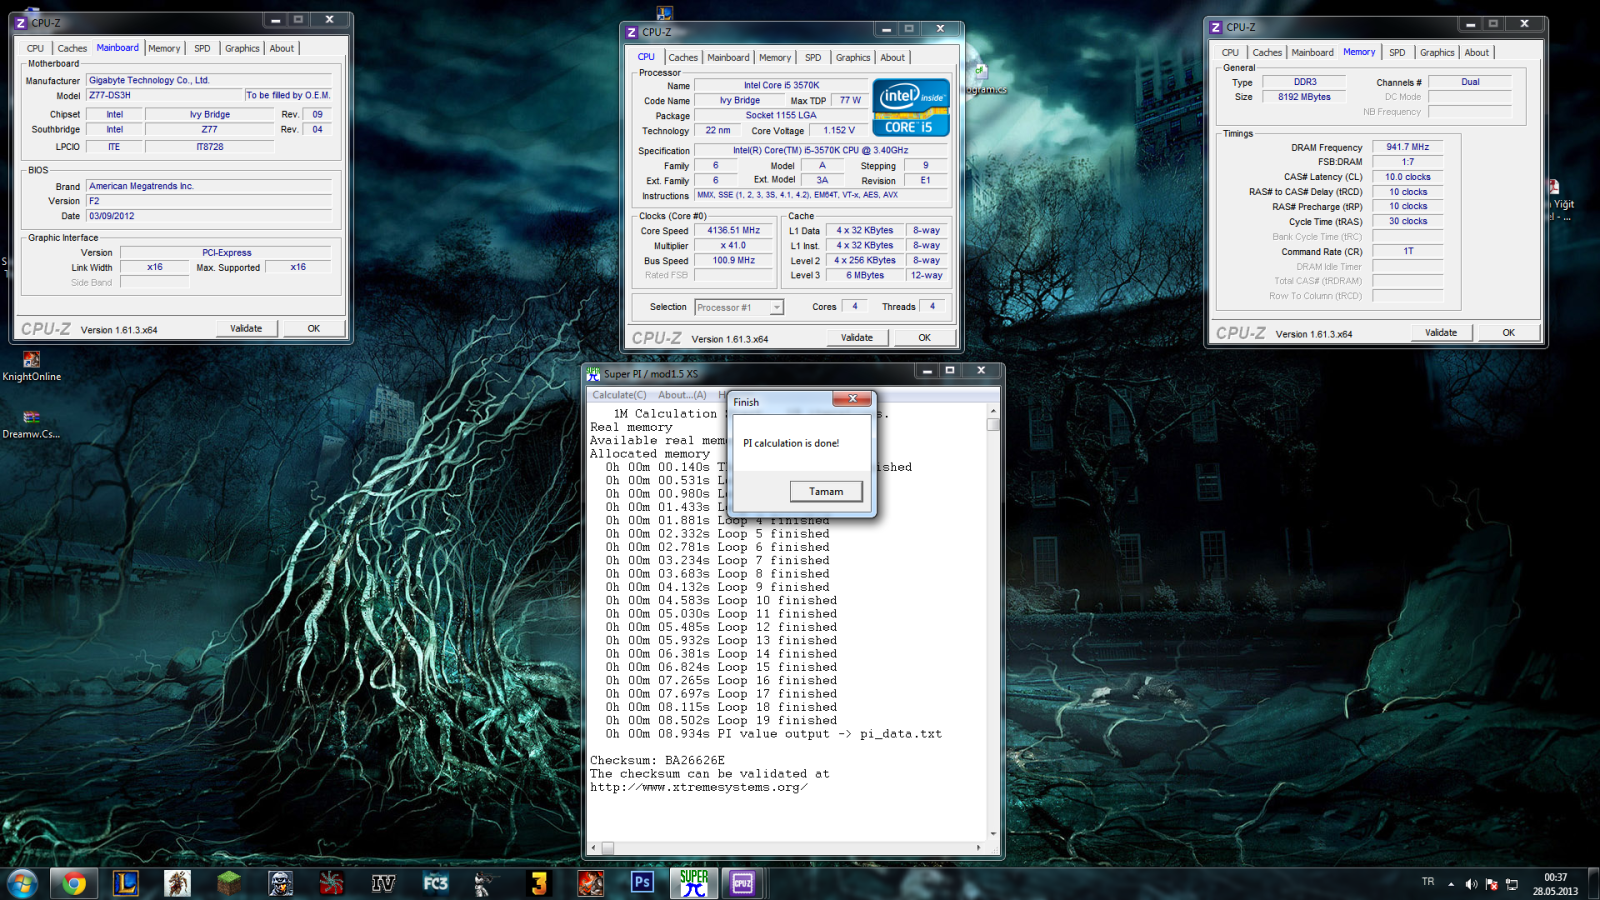Click the DRAM Frequency value 941.7 MHz

[x=1408, y=147]
